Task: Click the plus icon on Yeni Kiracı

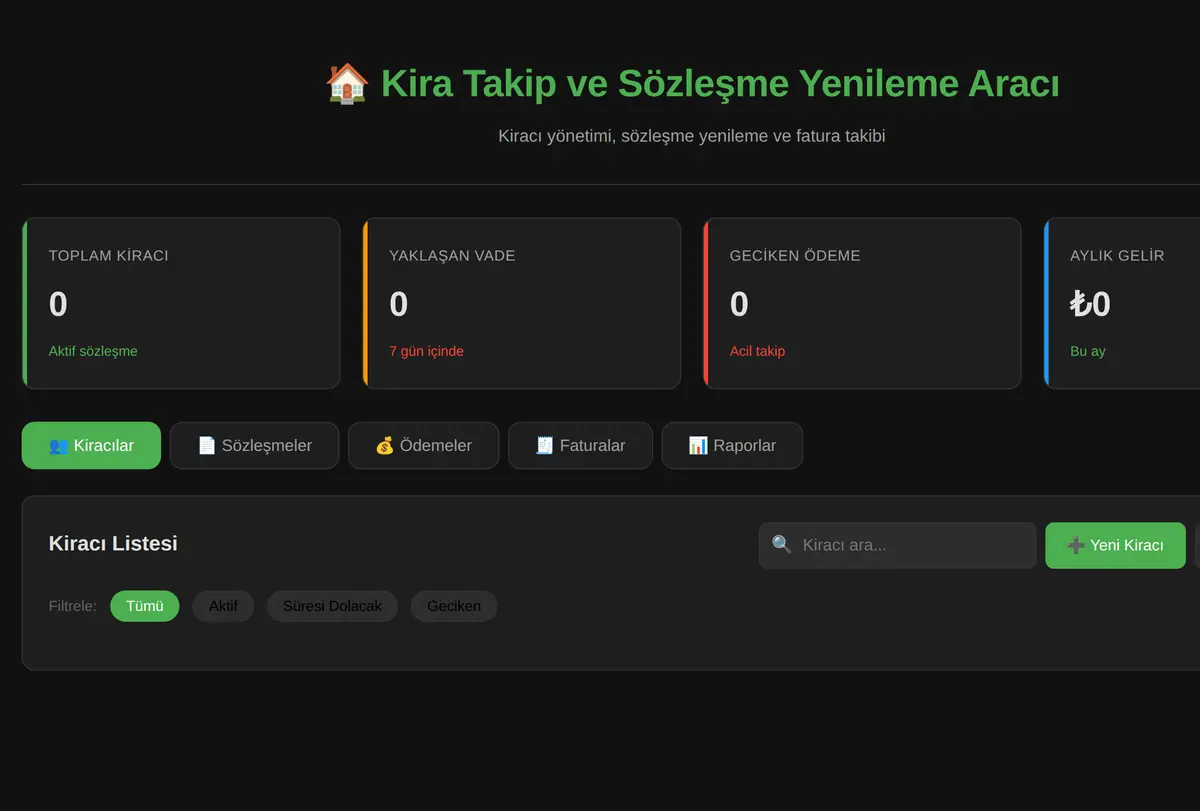Action: coord(1076,545)
